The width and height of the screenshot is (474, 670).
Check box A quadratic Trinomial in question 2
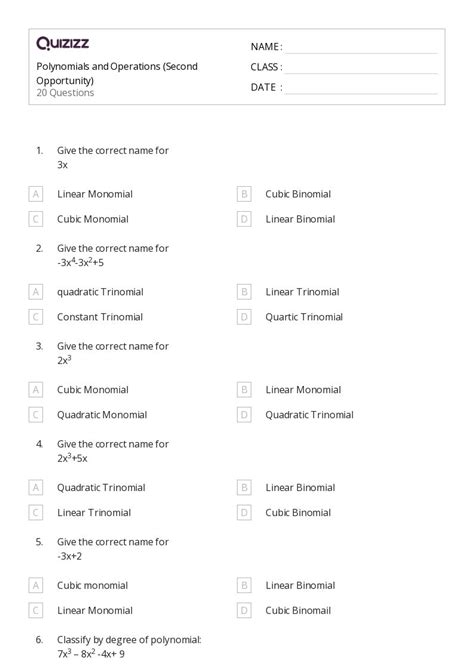tap(36, 292)
